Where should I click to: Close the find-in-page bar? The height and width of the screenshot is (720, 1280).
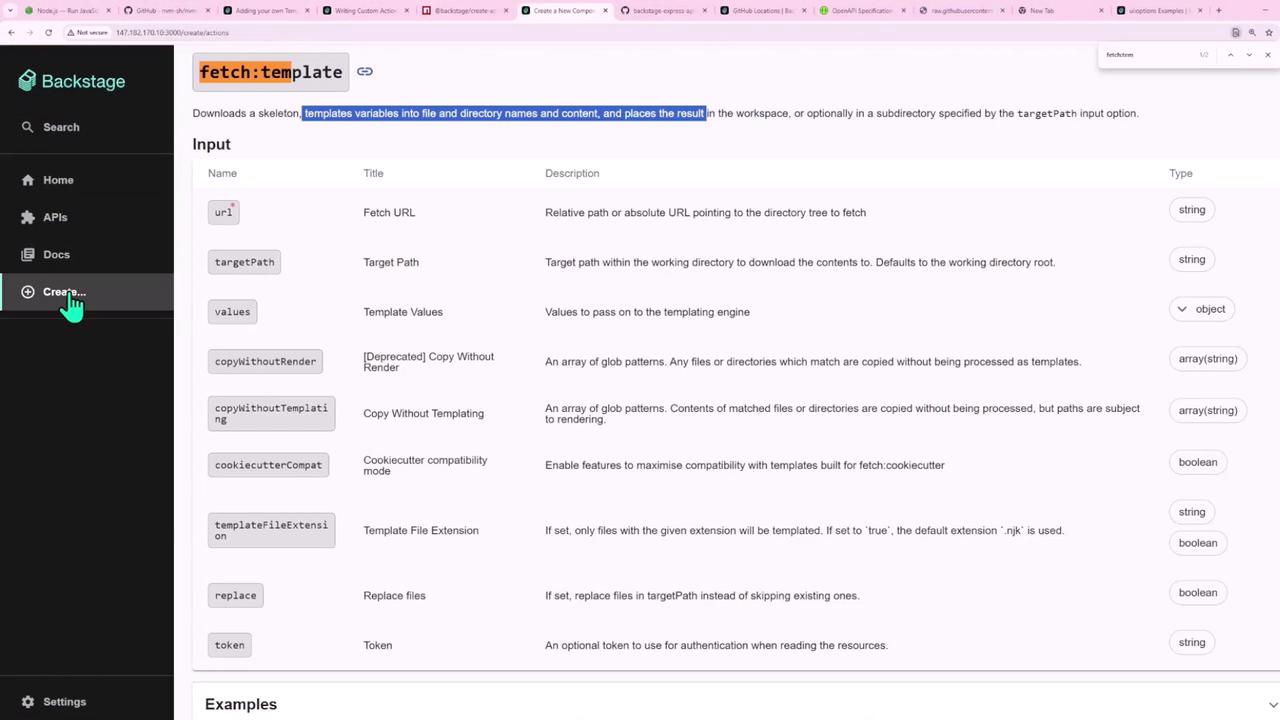[x=1268, y=55]
